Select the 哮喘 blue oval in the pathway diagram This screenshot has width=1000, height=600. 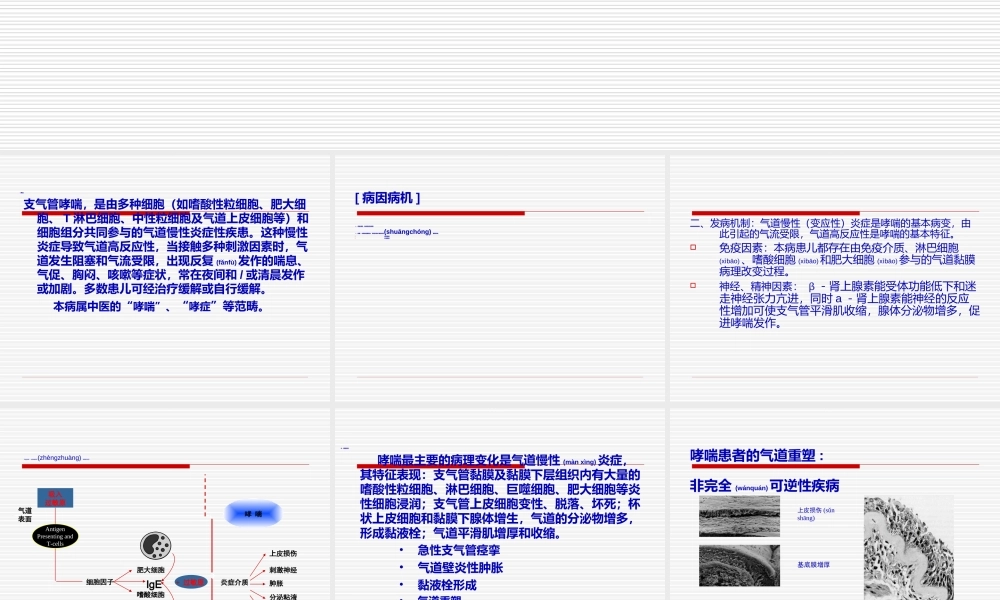pyautogui.click(x=252, y=513)
